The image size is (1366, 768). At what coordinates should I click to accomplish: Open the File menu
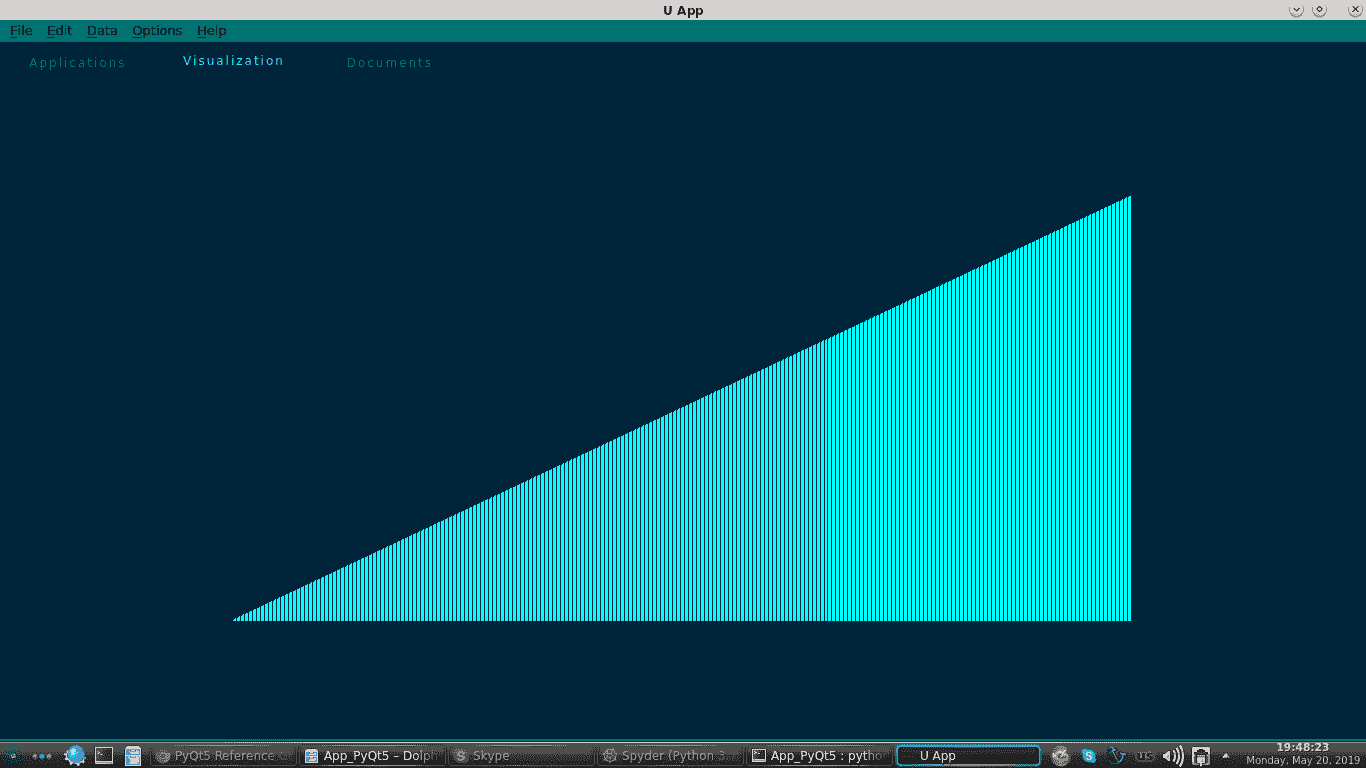21,31
